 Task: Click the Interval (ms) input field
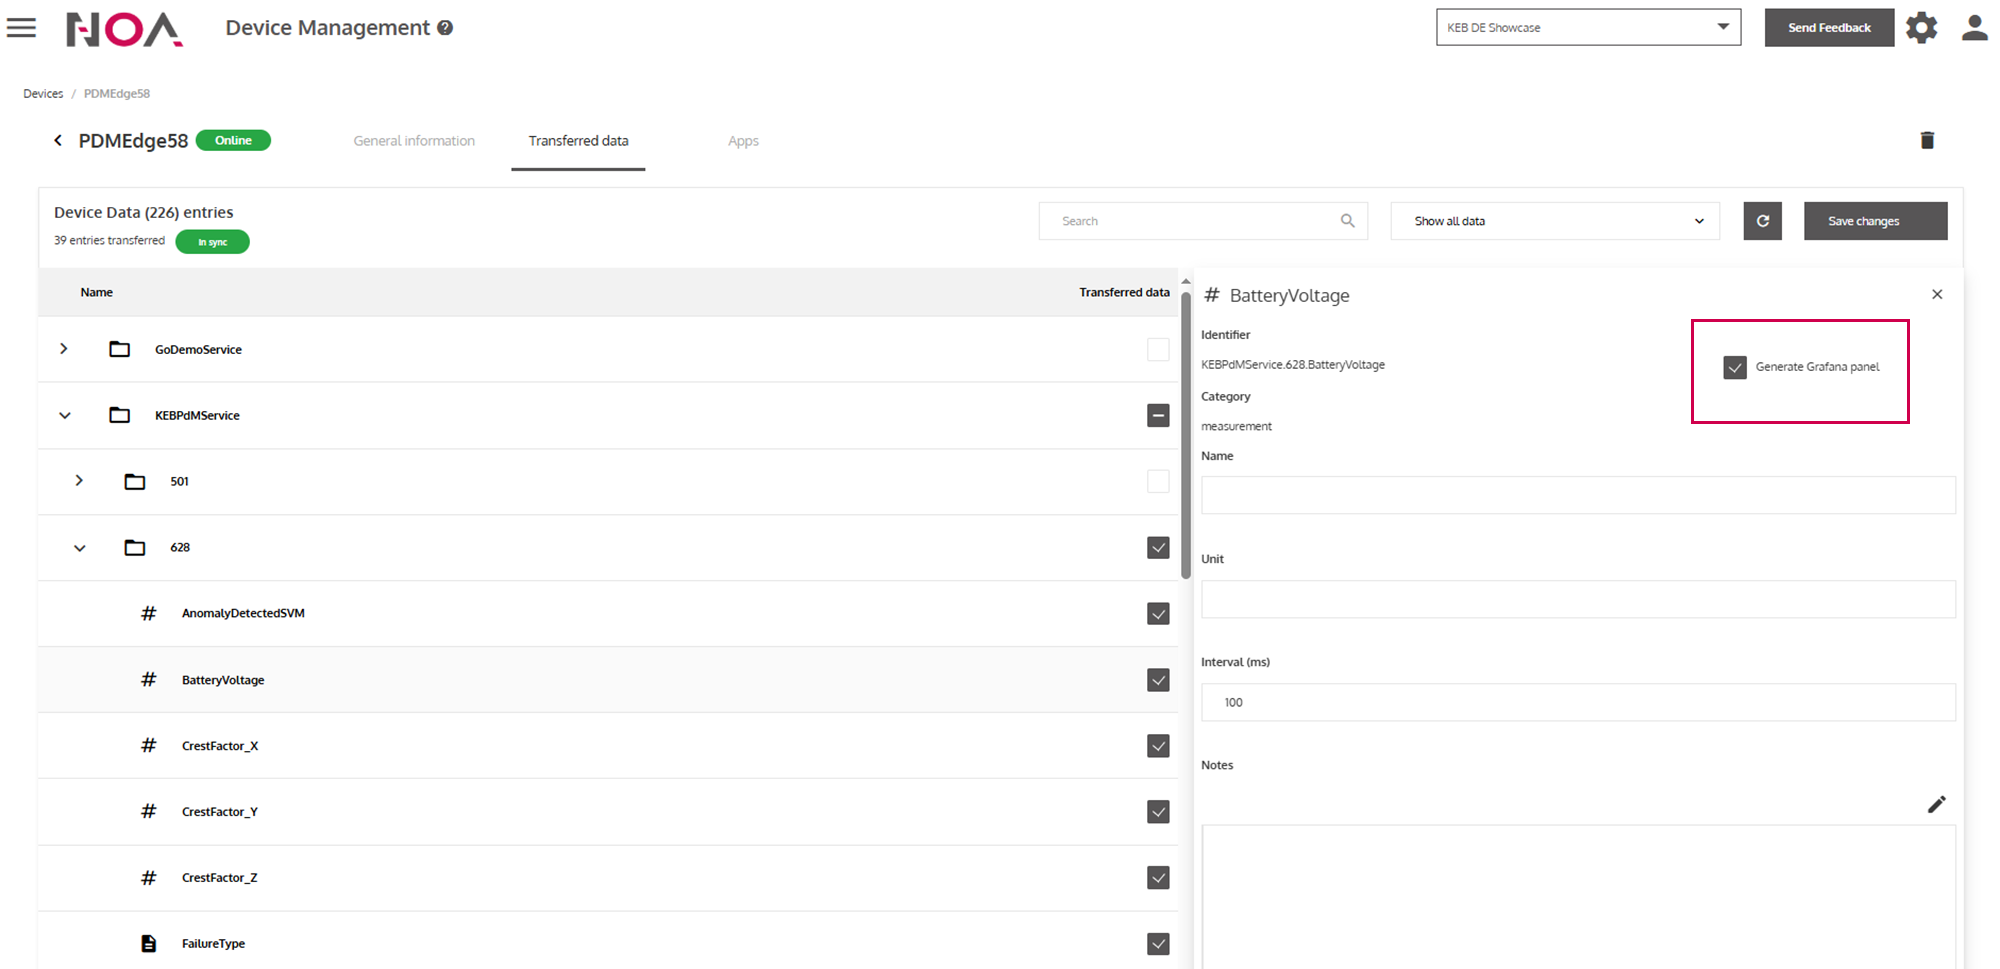pyautogui.click(x=1577, y=703)
